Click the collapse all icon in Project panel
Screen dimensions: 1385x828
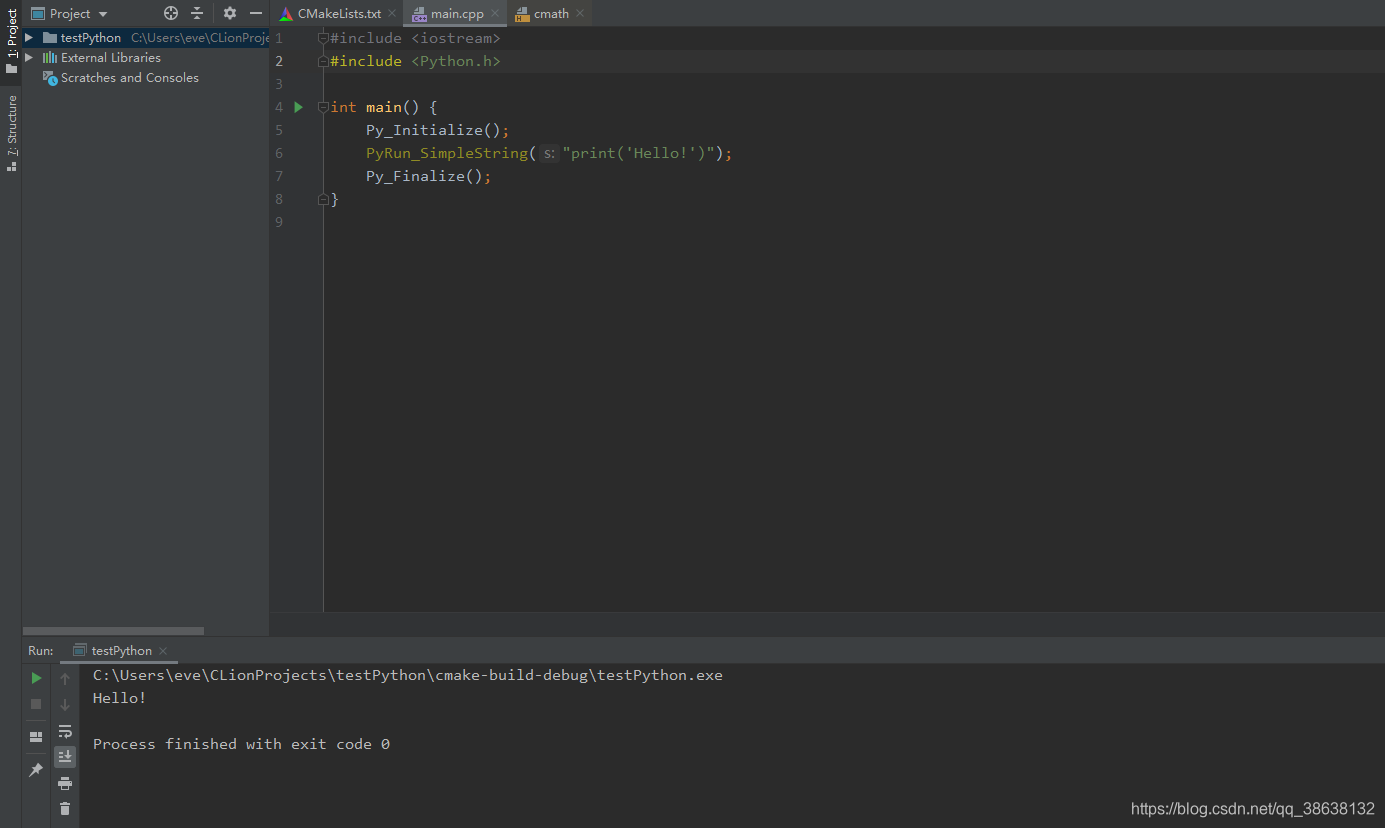pyautogui.click(x=197, y=13)
